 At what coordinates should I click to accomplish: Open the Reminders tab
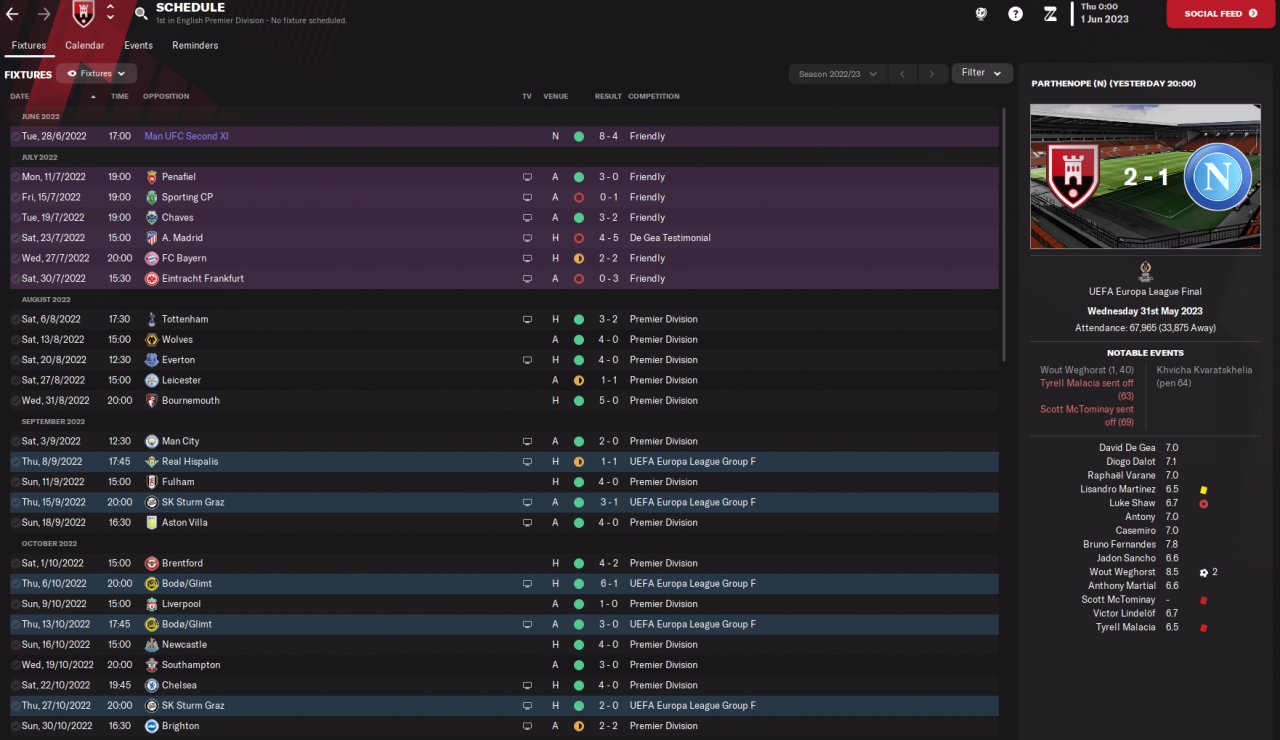195,45
